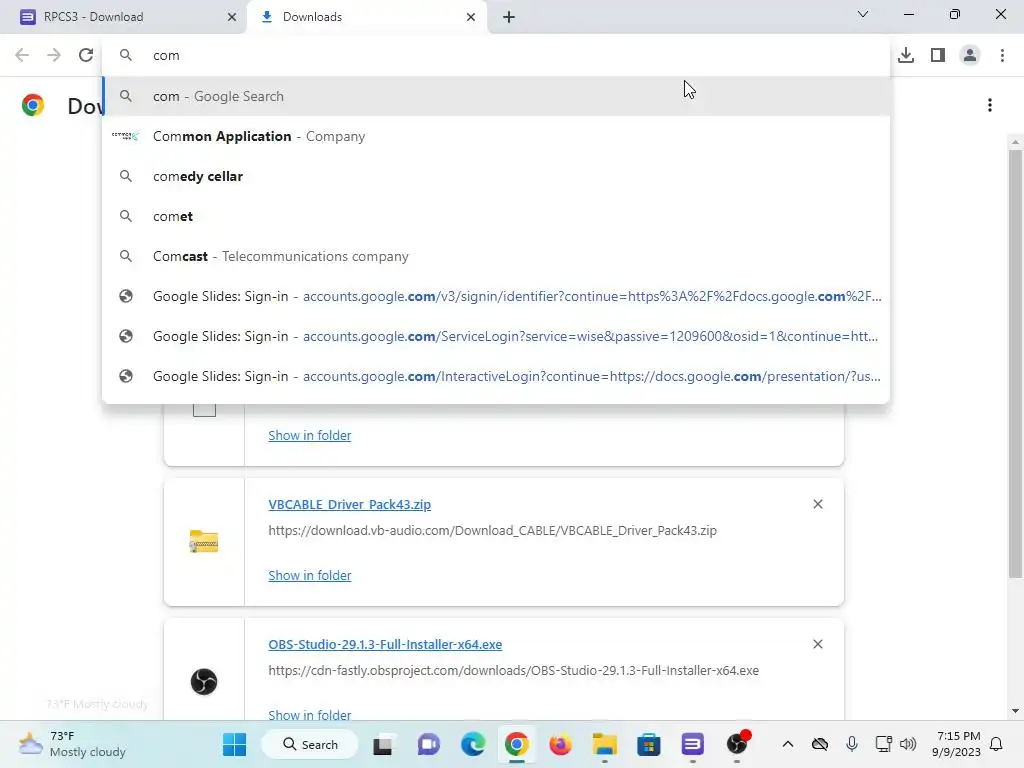Click the cloud sync tray icon
Viewport: 1024px width, 768px height.
[820, 744]
